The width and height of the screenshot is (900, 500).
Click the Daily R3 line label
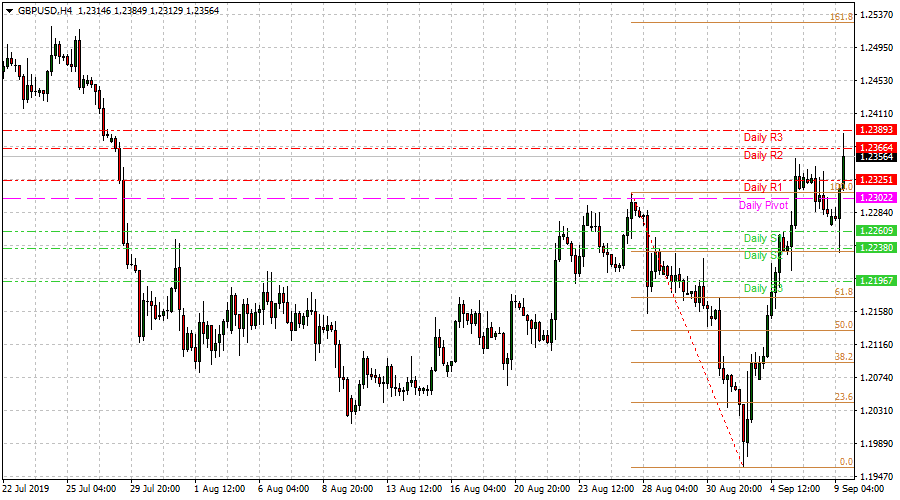(763, 137)
